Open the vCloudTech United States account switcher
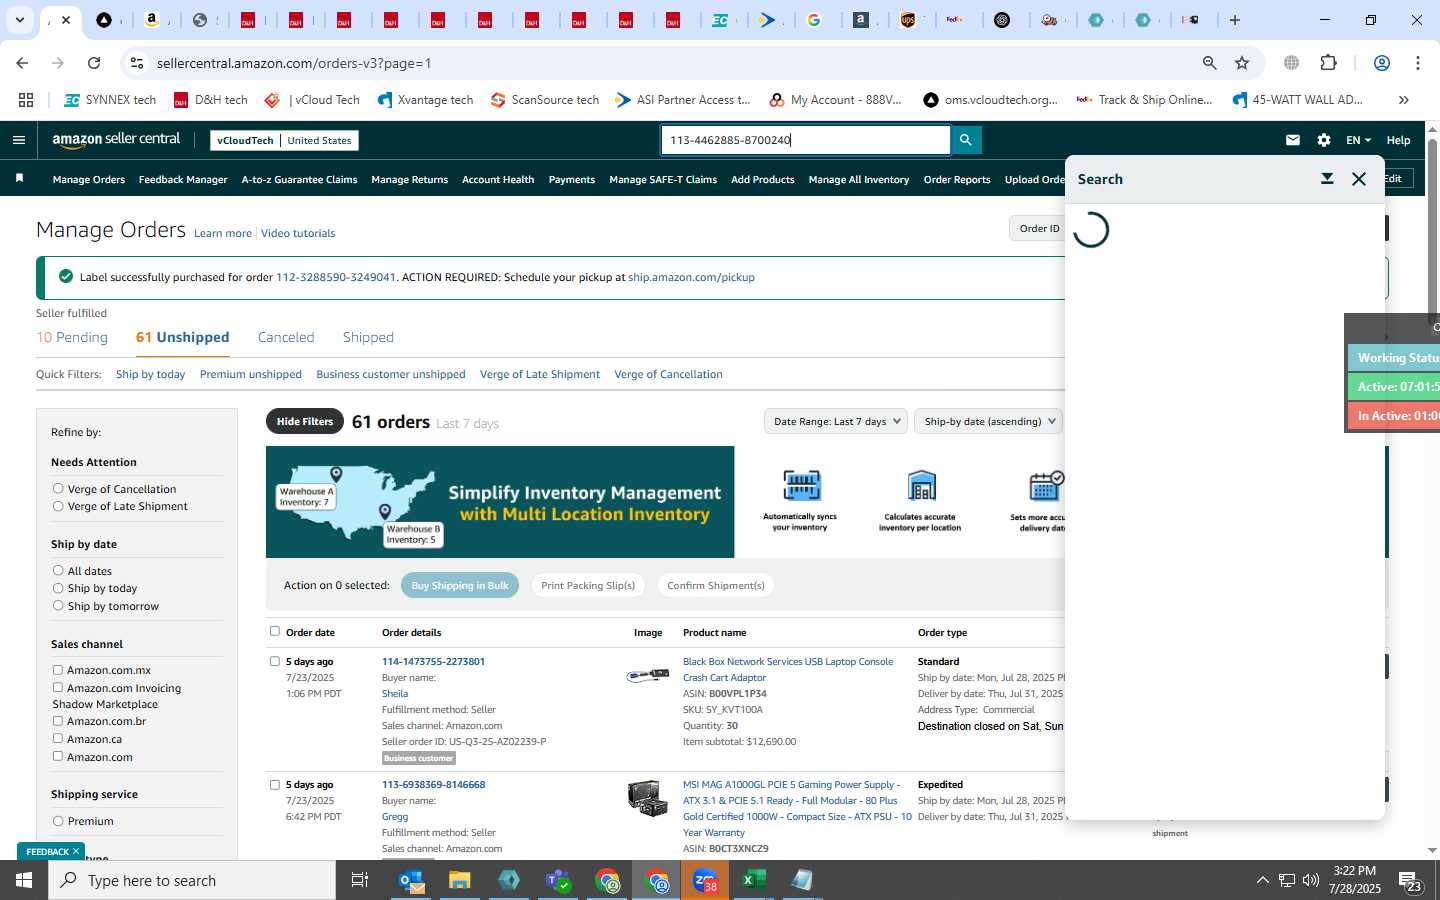 pos(284,140)
